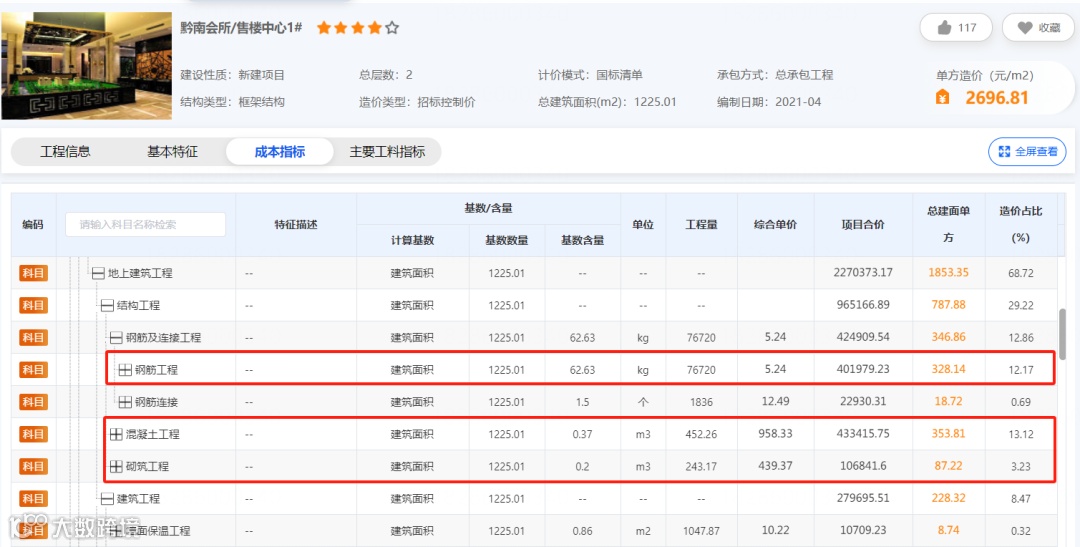Collapse the 地上建筑工程 node

coord(98,274)
